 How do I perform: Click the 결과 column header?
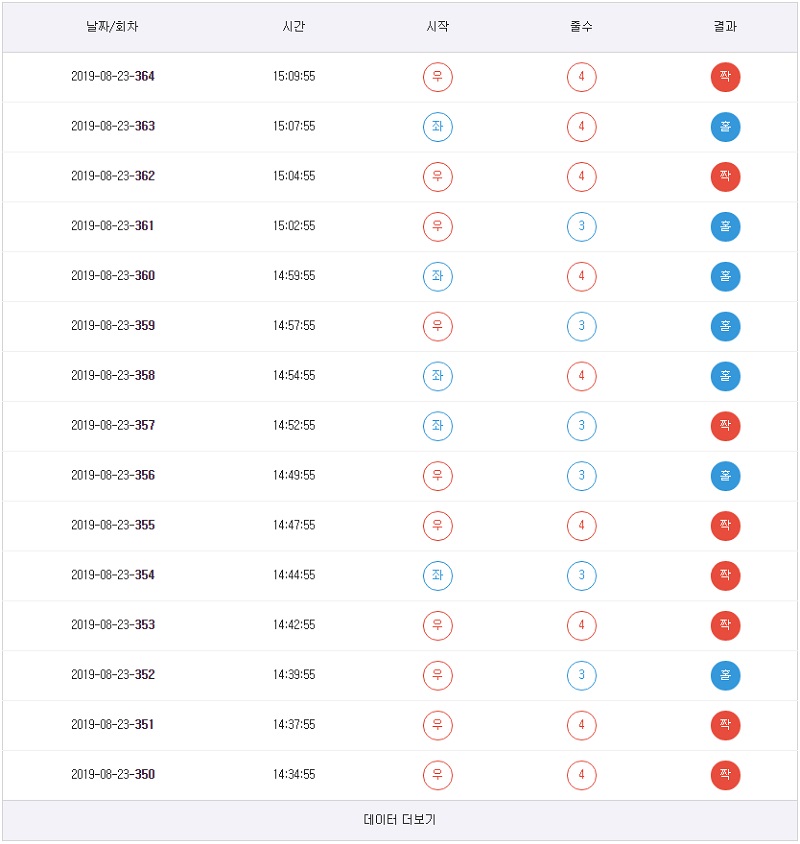[725, 27]
